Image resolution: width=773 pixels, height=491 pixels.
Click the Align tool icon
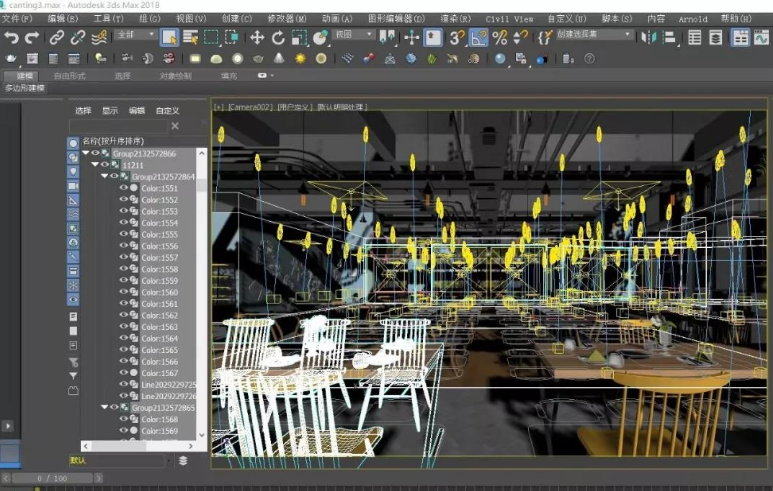(669, 37)
